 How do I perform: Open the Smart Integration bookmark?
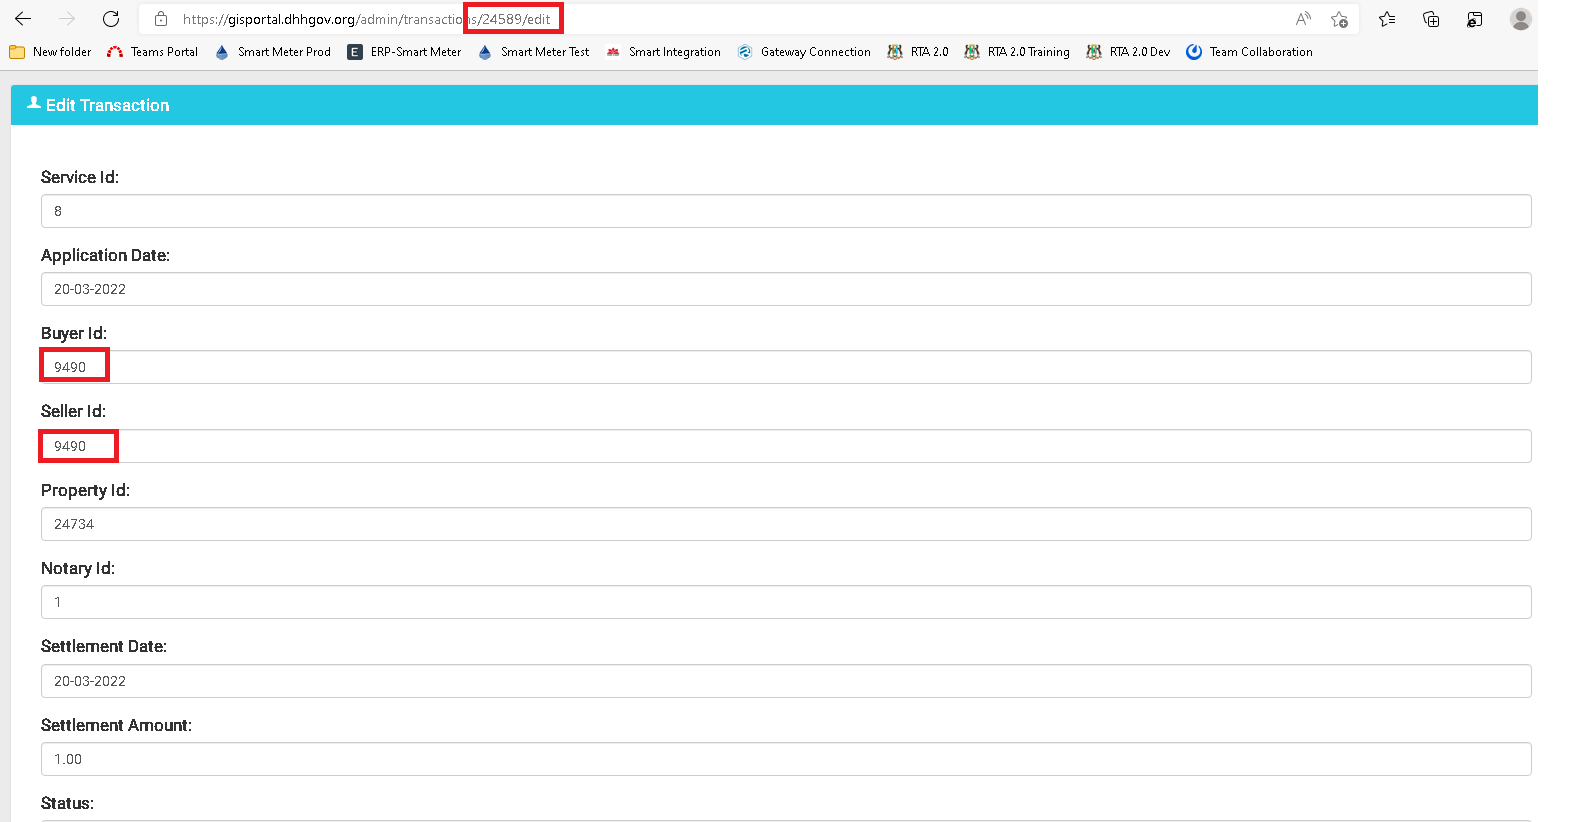tap(663, 52)
